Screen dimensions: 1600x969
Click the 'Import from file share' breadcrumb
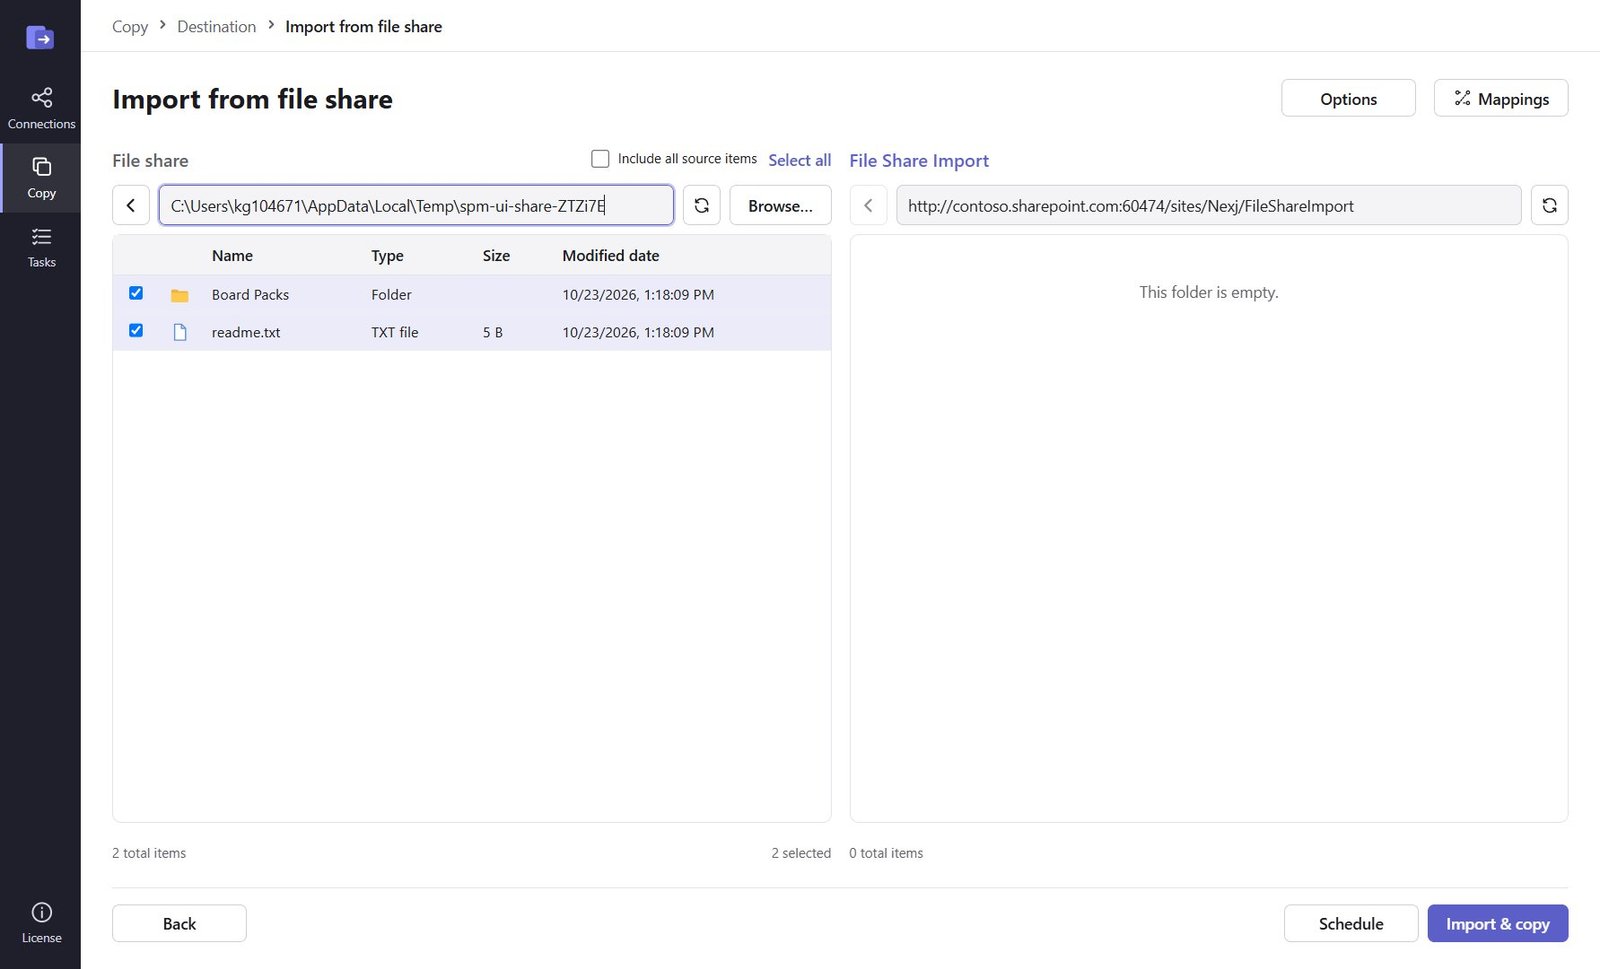coord(364,27)
